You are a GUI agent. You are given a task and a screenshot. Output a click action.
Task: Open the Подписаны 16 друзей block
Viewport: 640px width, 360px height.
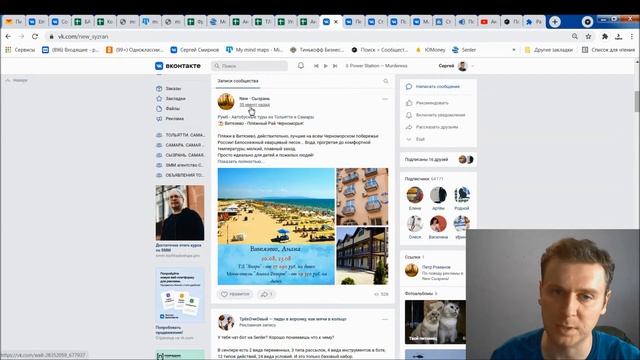438,160
